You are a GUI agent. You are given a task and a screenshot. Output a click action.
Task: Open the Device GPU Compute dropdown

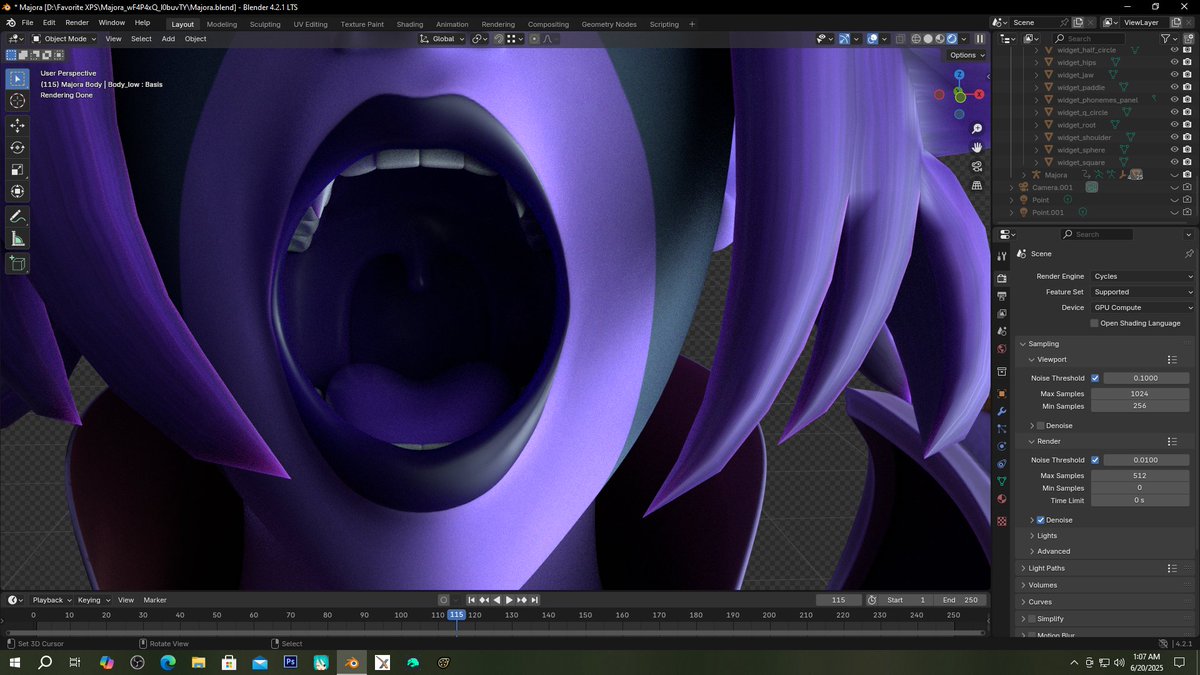coord(1143,308)
